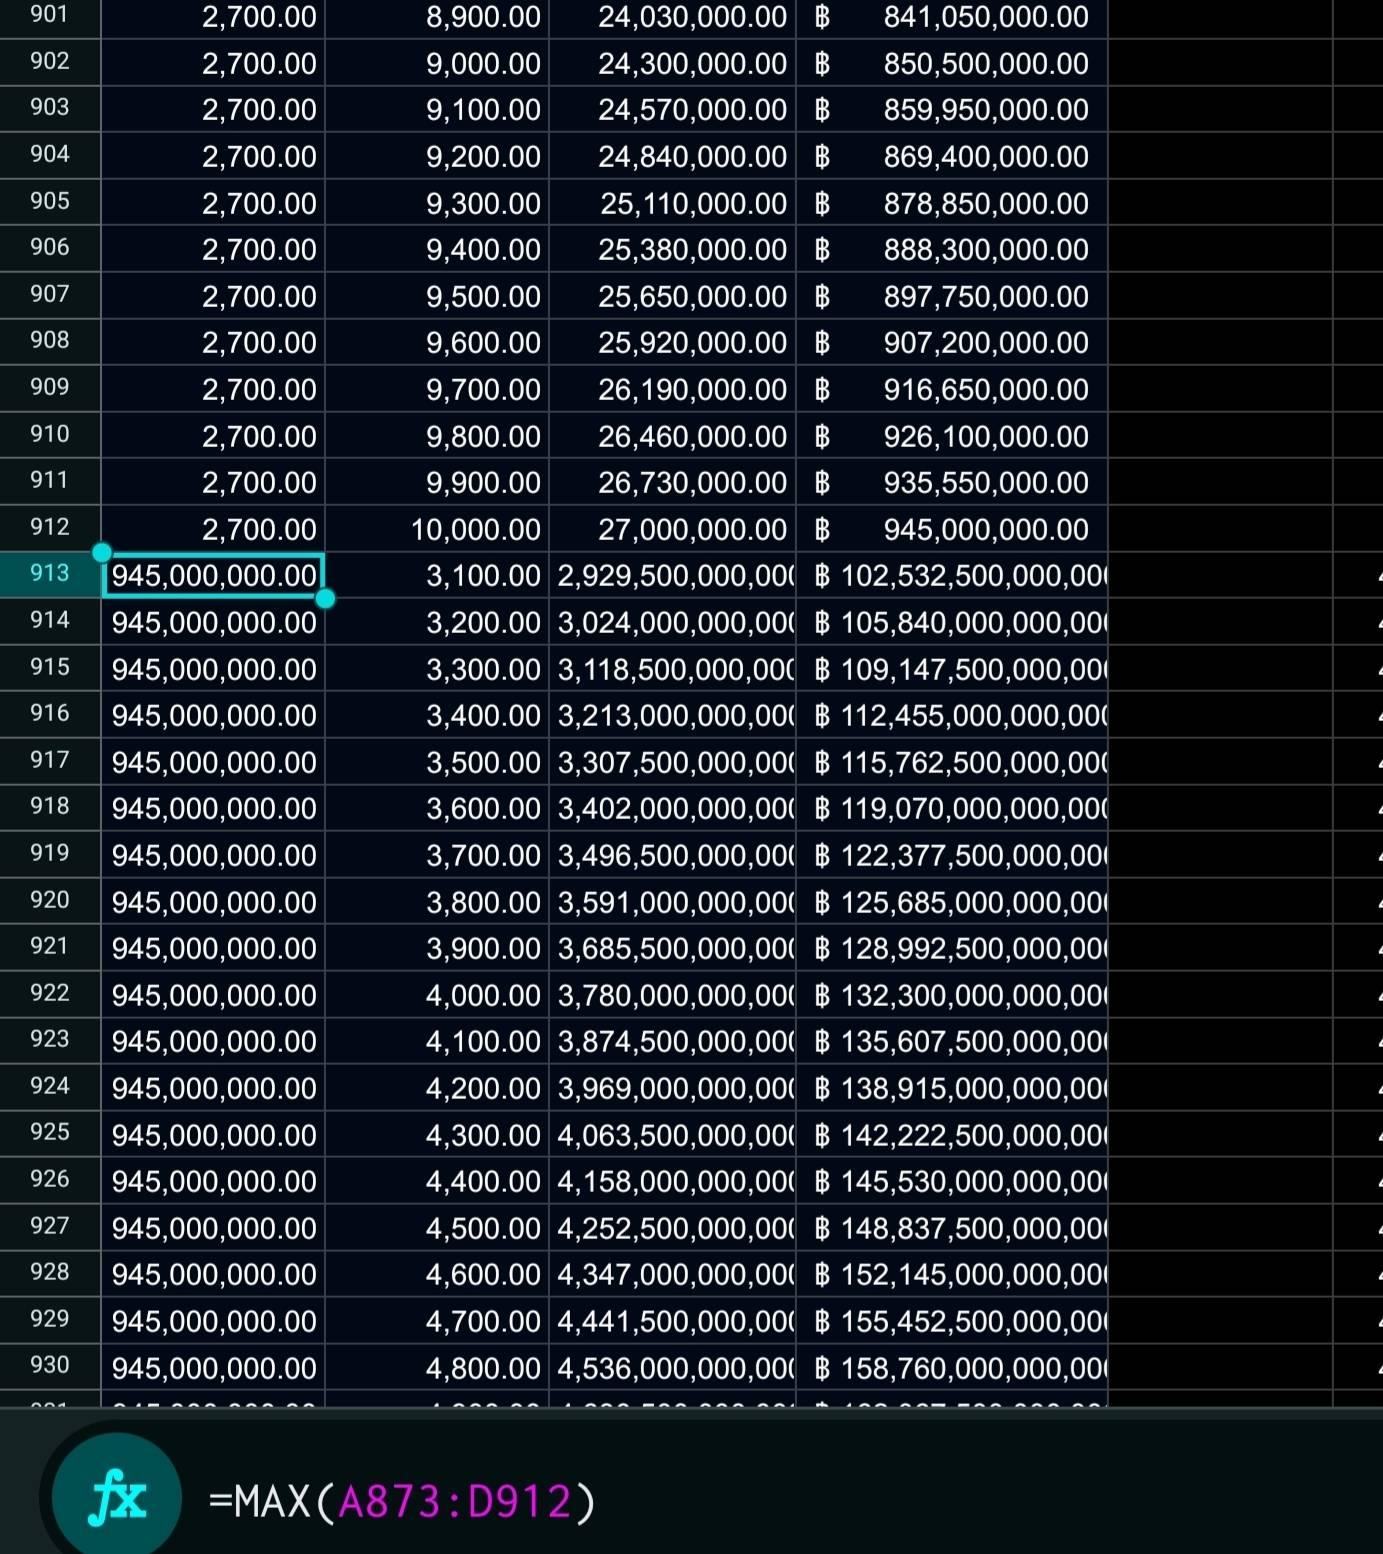
Task: Click the 2,700.00 cell in row 903
Action: [x=213, y=109]
